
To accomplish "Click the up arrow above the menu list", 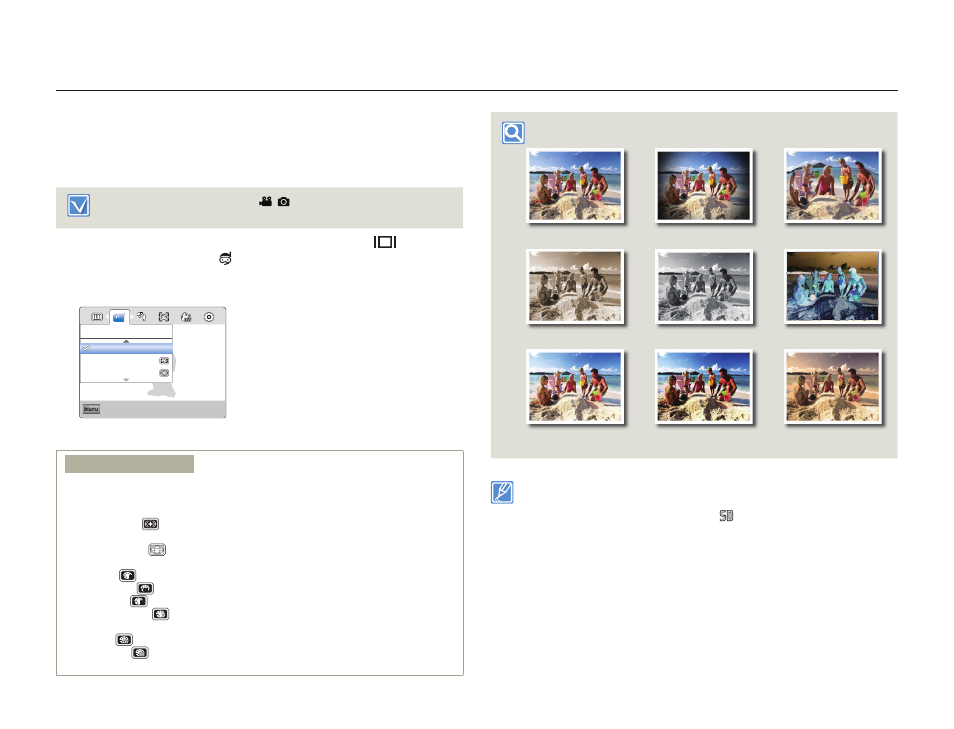I will [126, 341].
